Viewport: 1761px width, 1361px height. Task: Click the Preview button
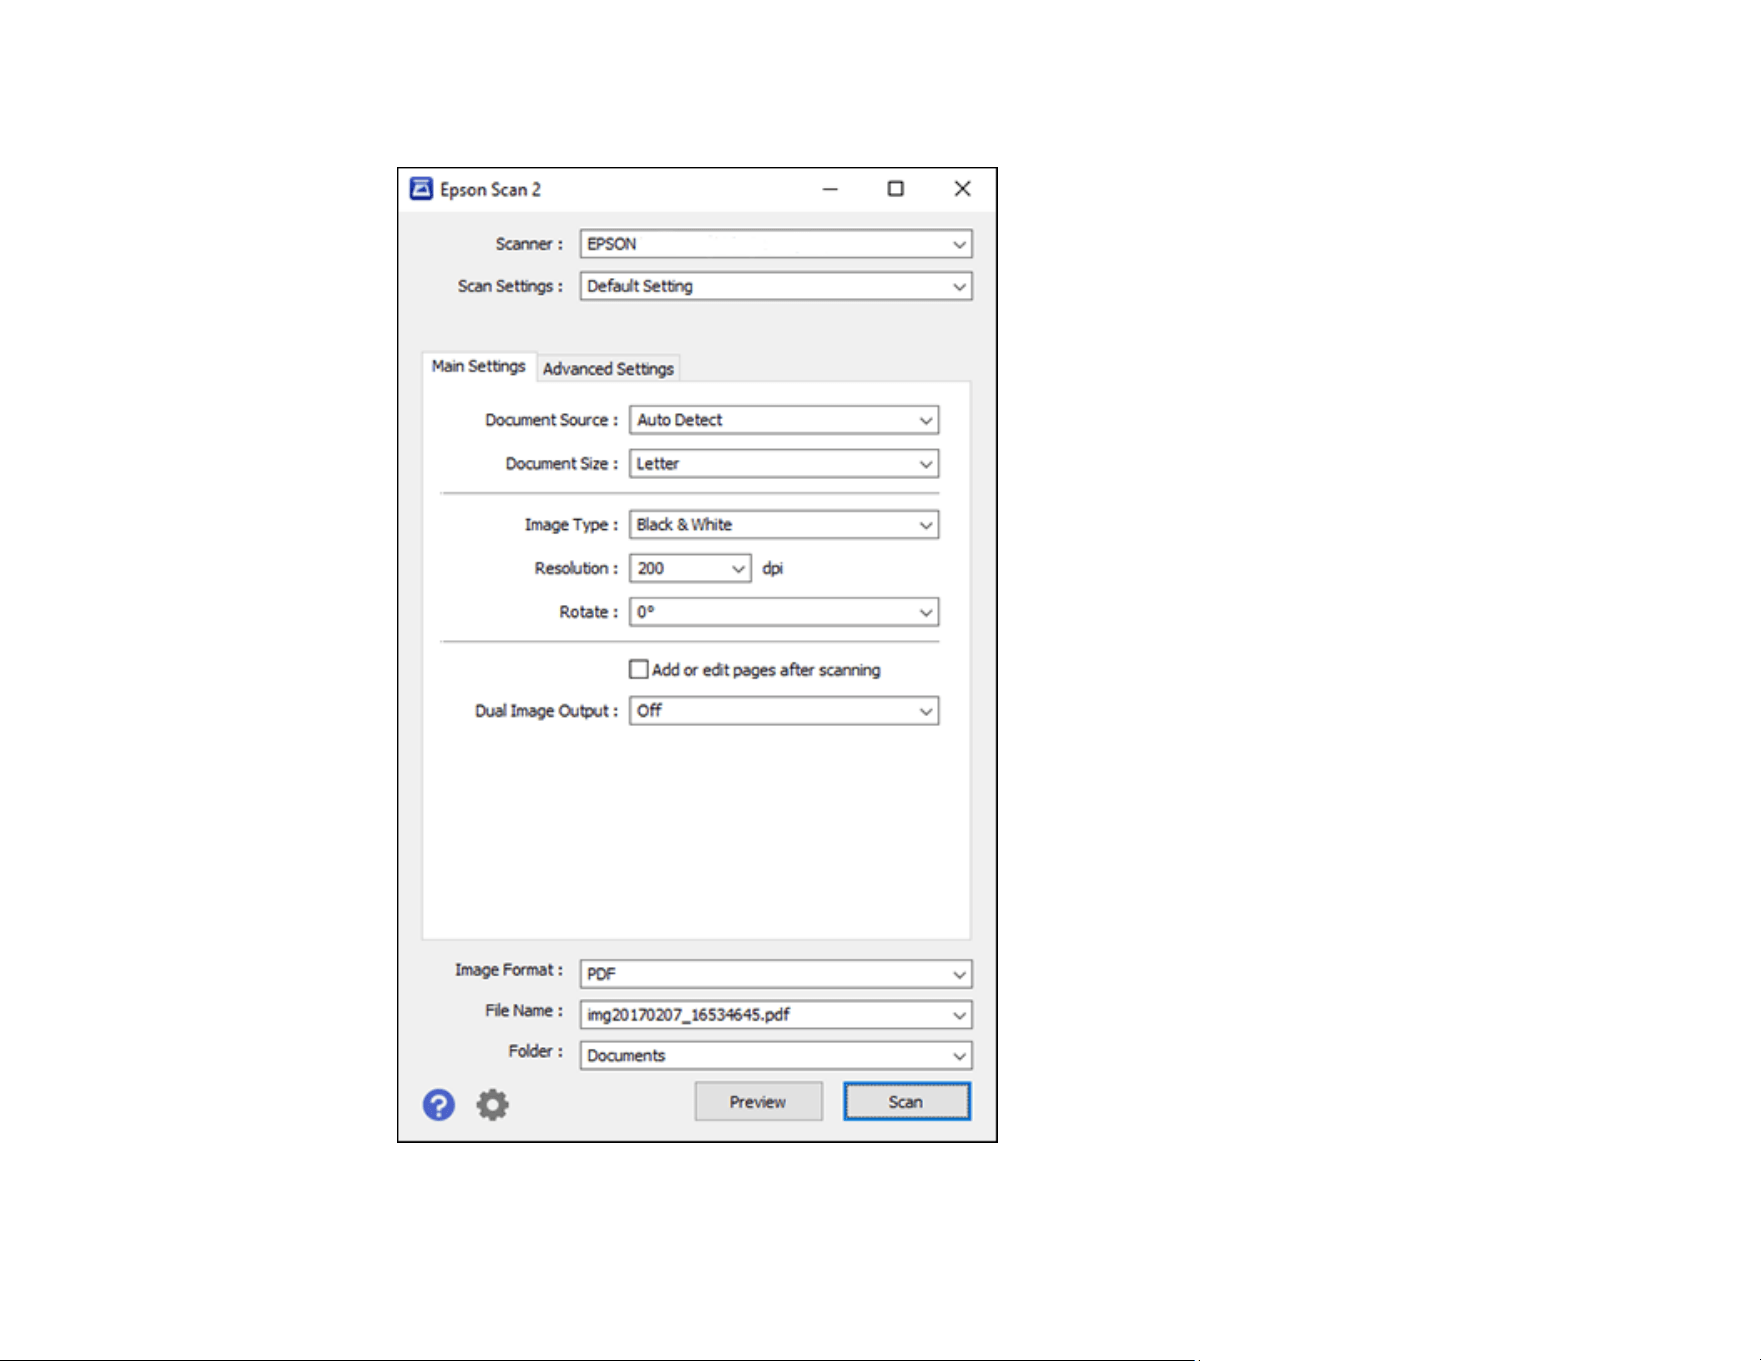coord(758,1101)
